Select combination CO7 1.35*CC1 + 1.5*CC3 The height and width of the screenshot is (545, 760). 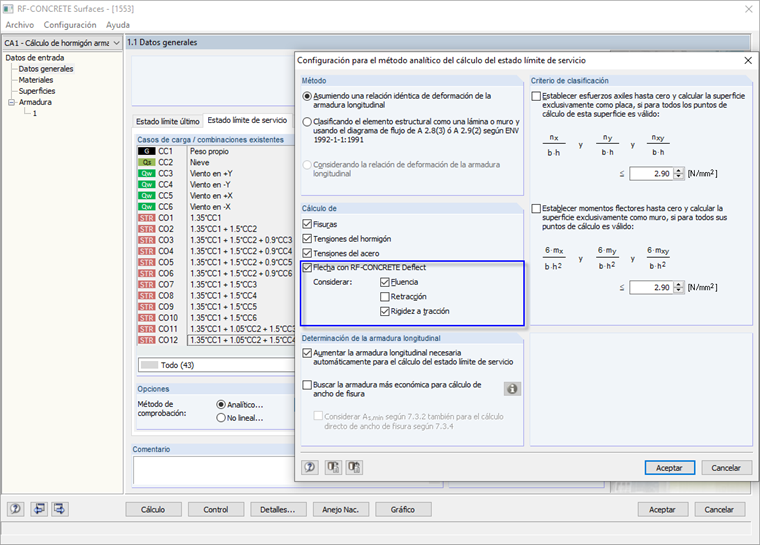click(x=216, y=285)
